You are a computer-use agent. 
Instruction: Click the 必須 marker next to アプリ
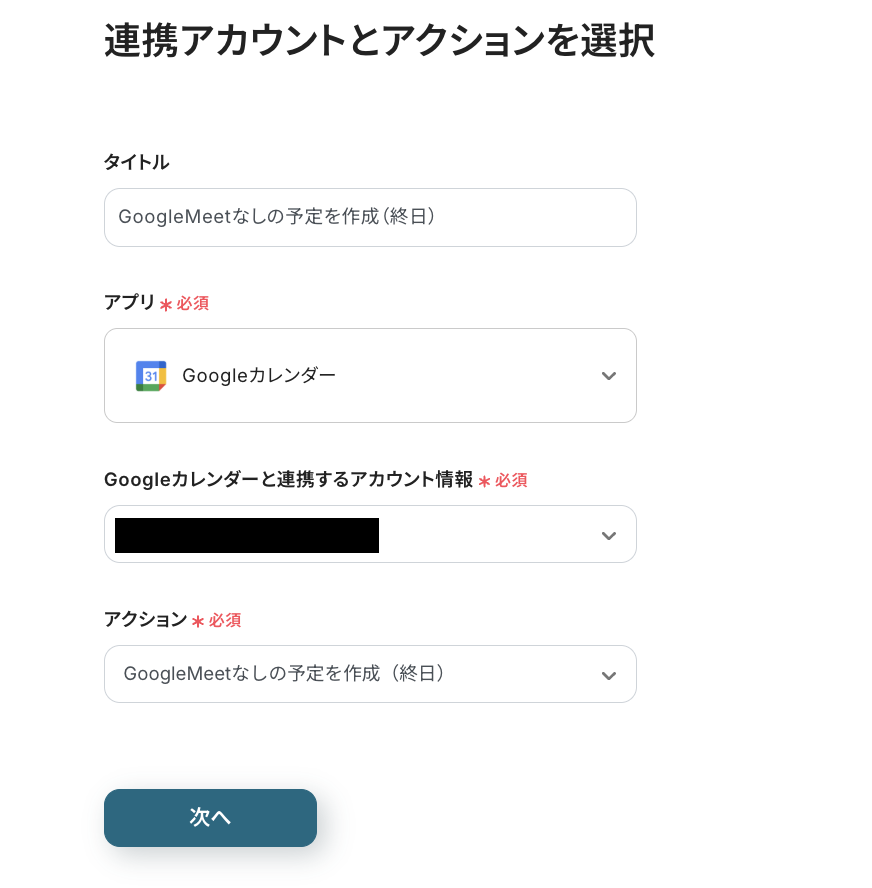193,303
